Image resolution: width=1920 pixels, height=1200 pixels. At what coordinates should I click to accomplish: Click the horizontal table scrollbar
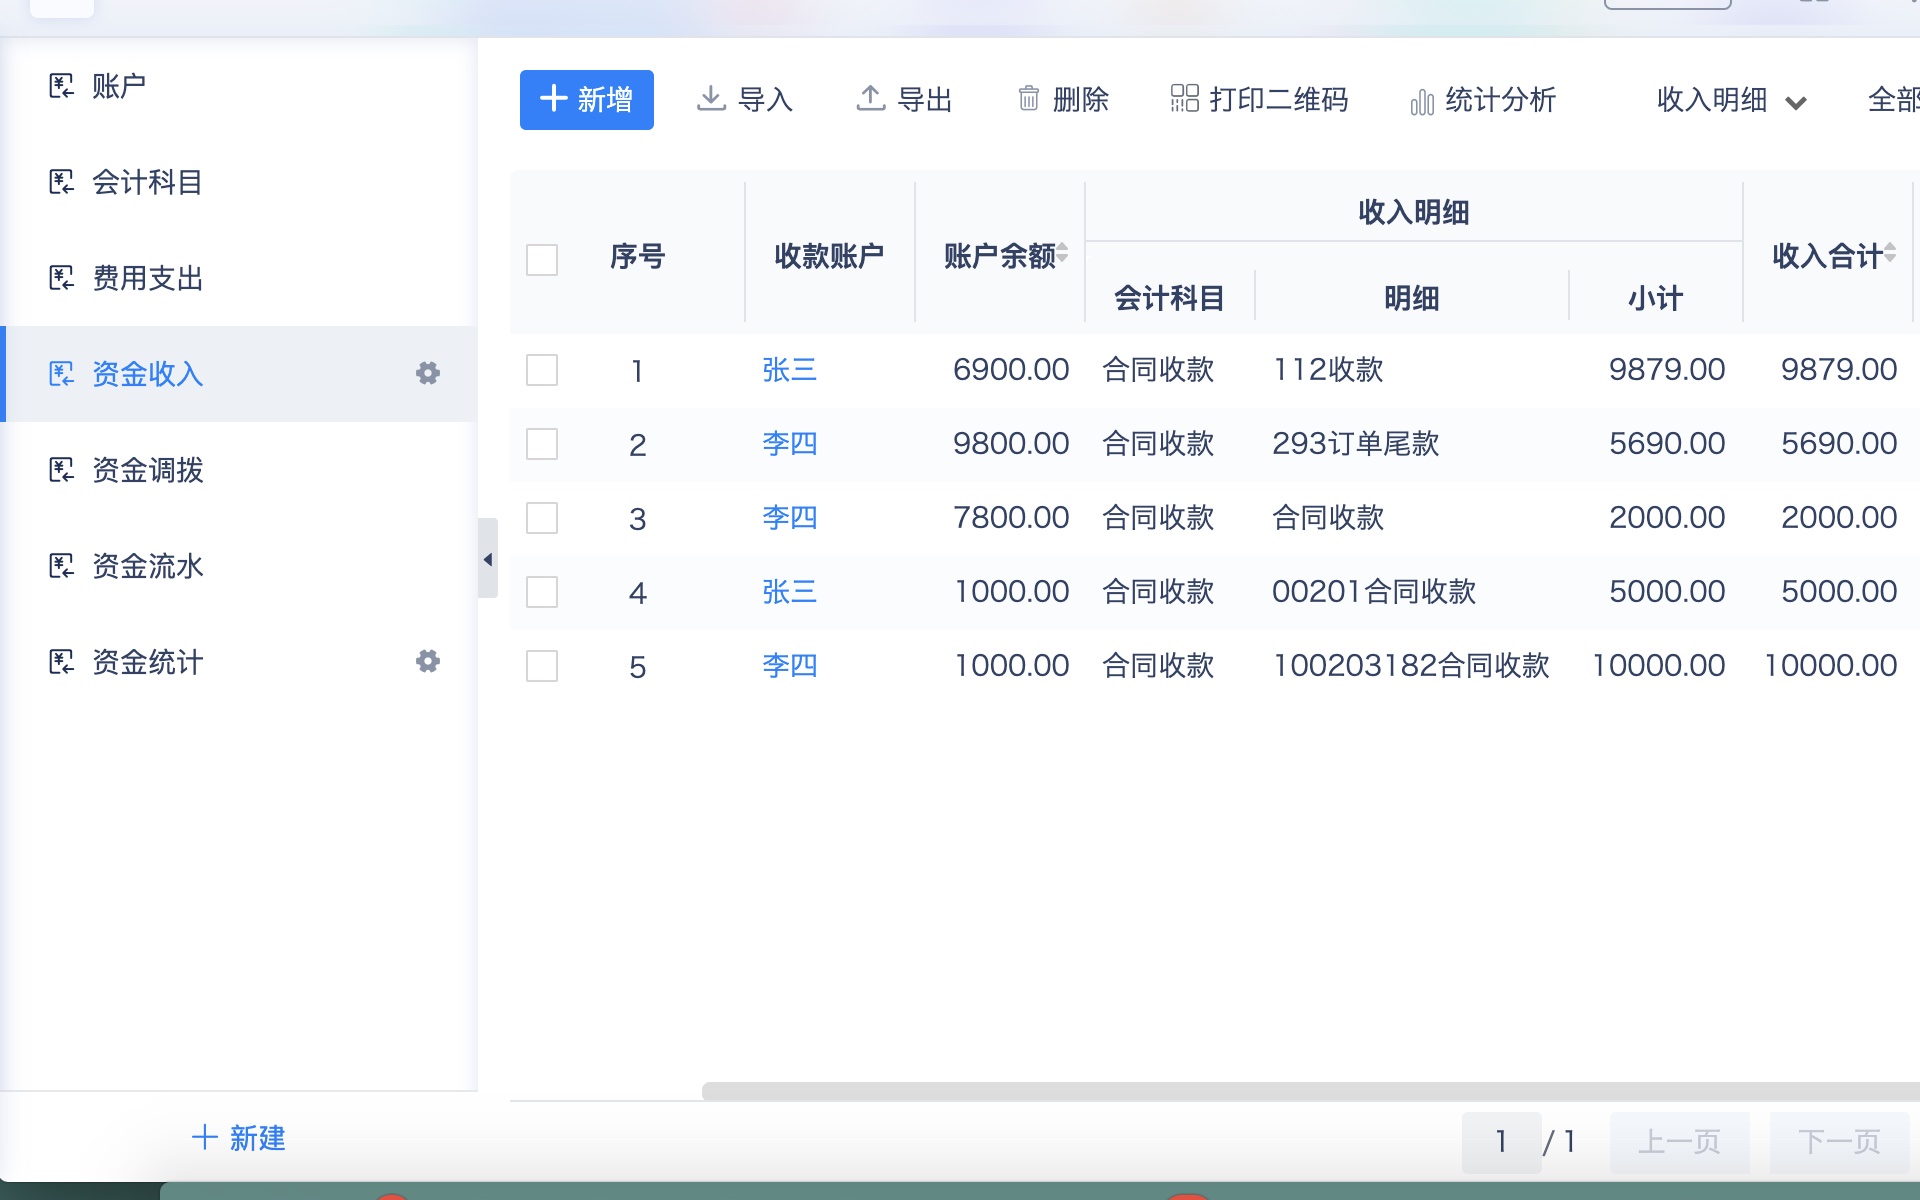point(1310,1091)
